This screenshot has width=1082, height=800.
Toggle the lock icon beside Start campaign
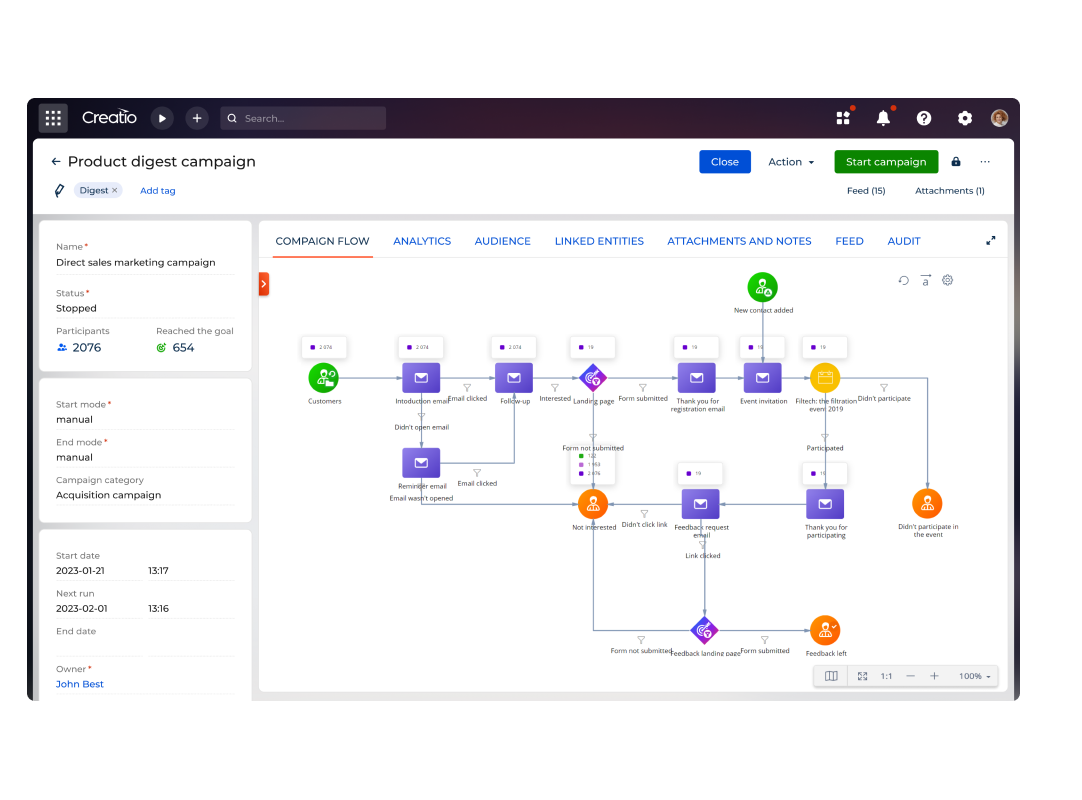coord(956,162)
